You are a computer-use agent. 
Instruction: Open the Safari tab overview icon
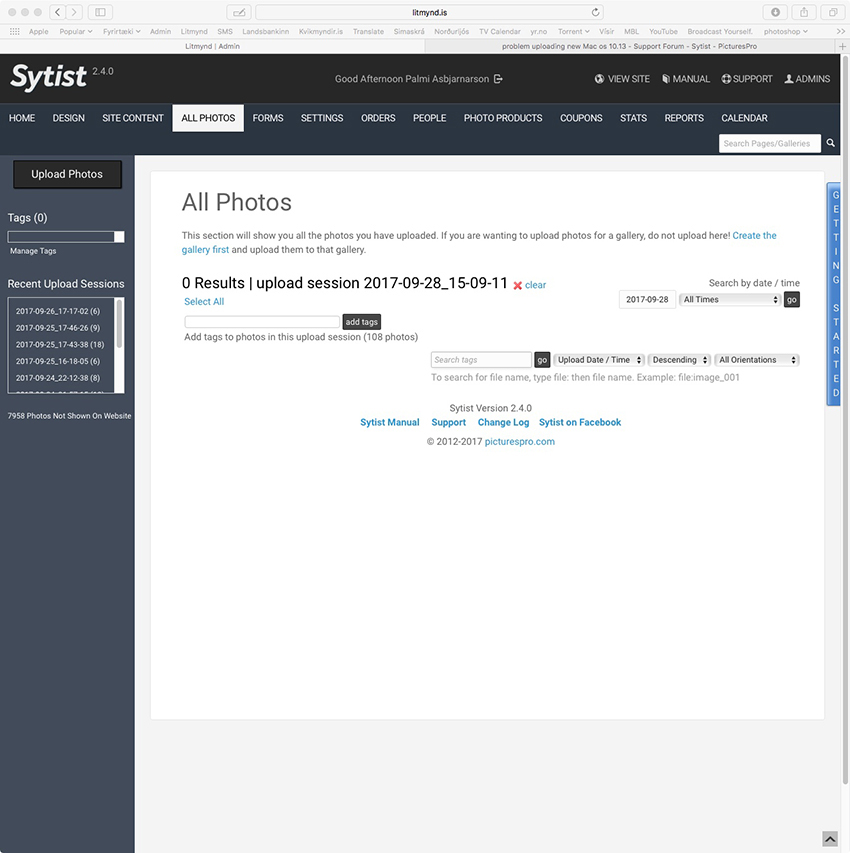(833, 12)
